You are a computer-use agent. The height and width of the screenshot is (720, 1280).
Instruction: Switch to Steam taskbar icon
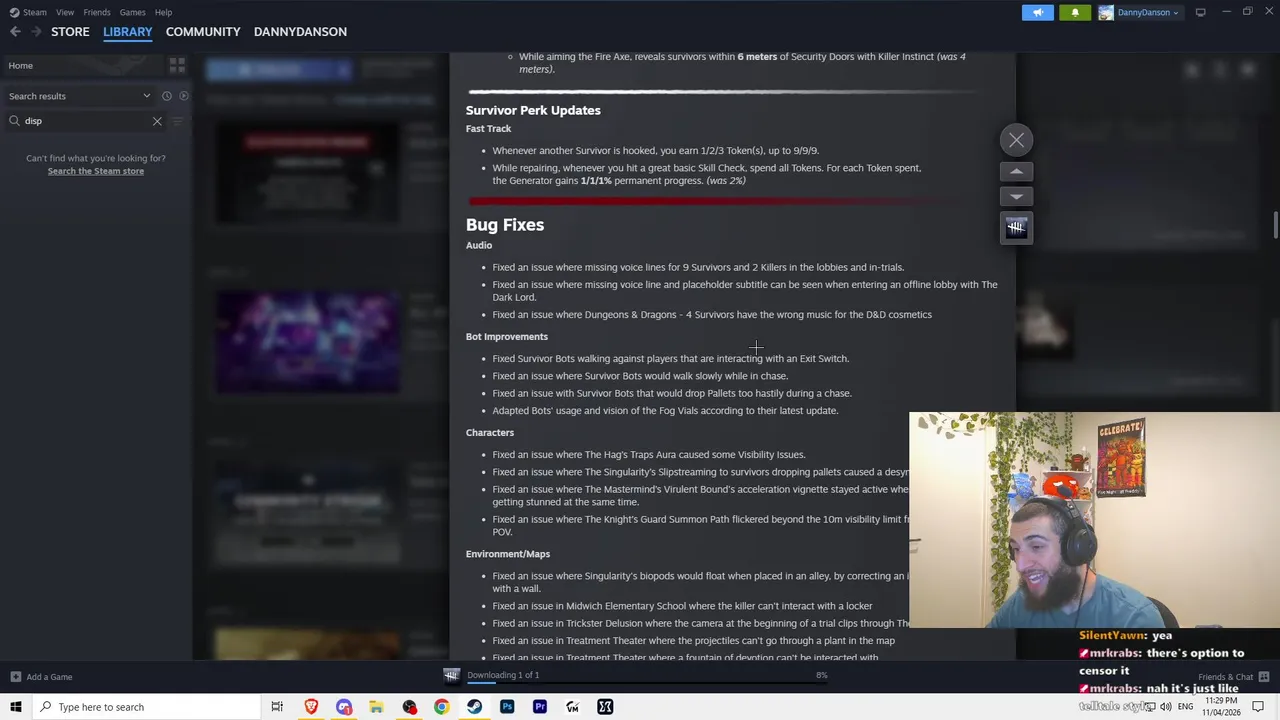click(x=474, y=707)
